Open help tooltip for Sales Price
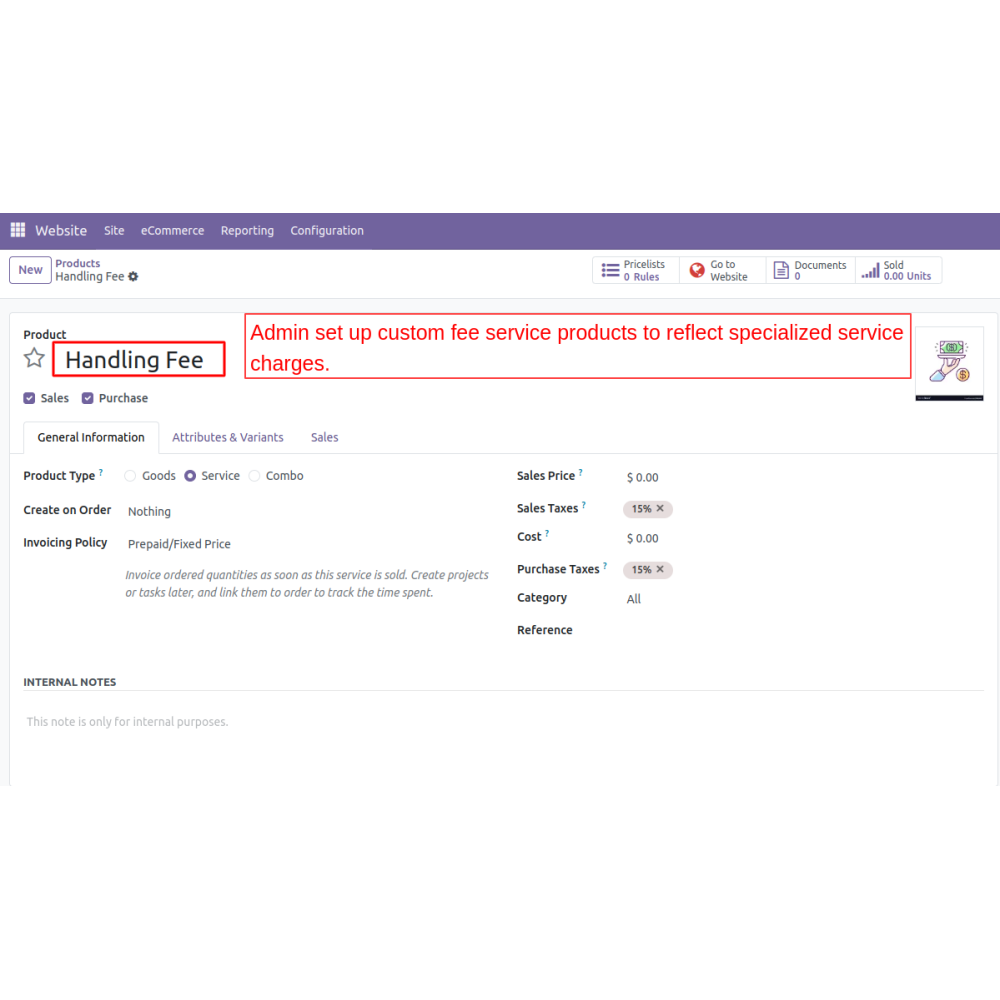Image resolution: width=1000 pixels, height=1000 pixels. tap(580, 473)
